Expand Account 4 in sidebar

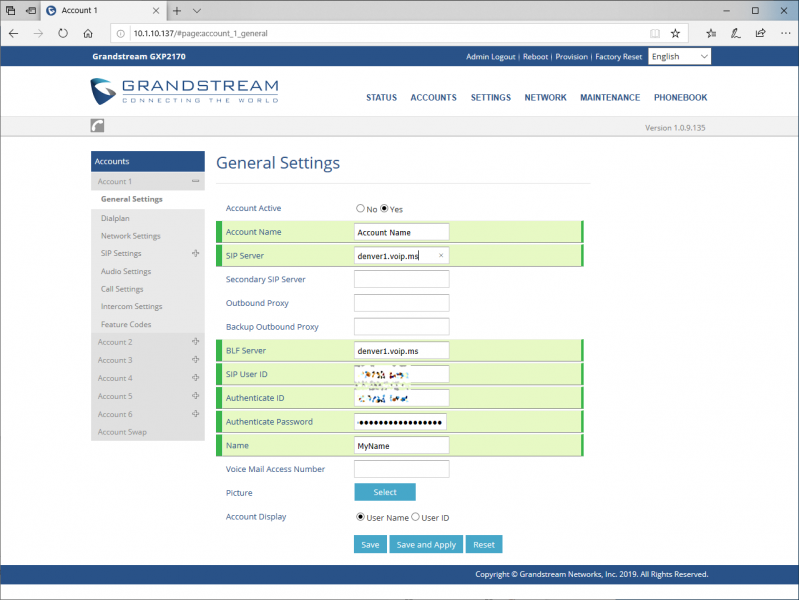point(195,378)
